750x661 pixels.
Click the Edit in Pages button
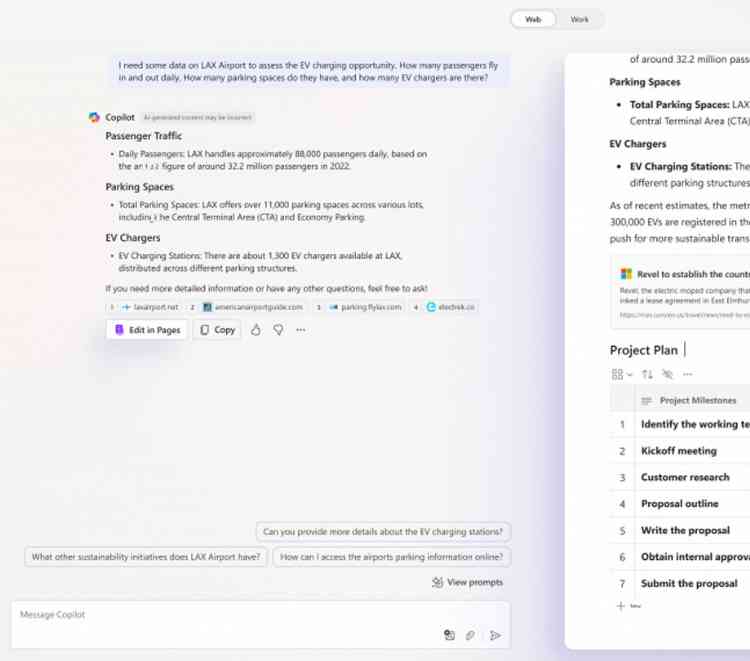[x=147, y=330]
